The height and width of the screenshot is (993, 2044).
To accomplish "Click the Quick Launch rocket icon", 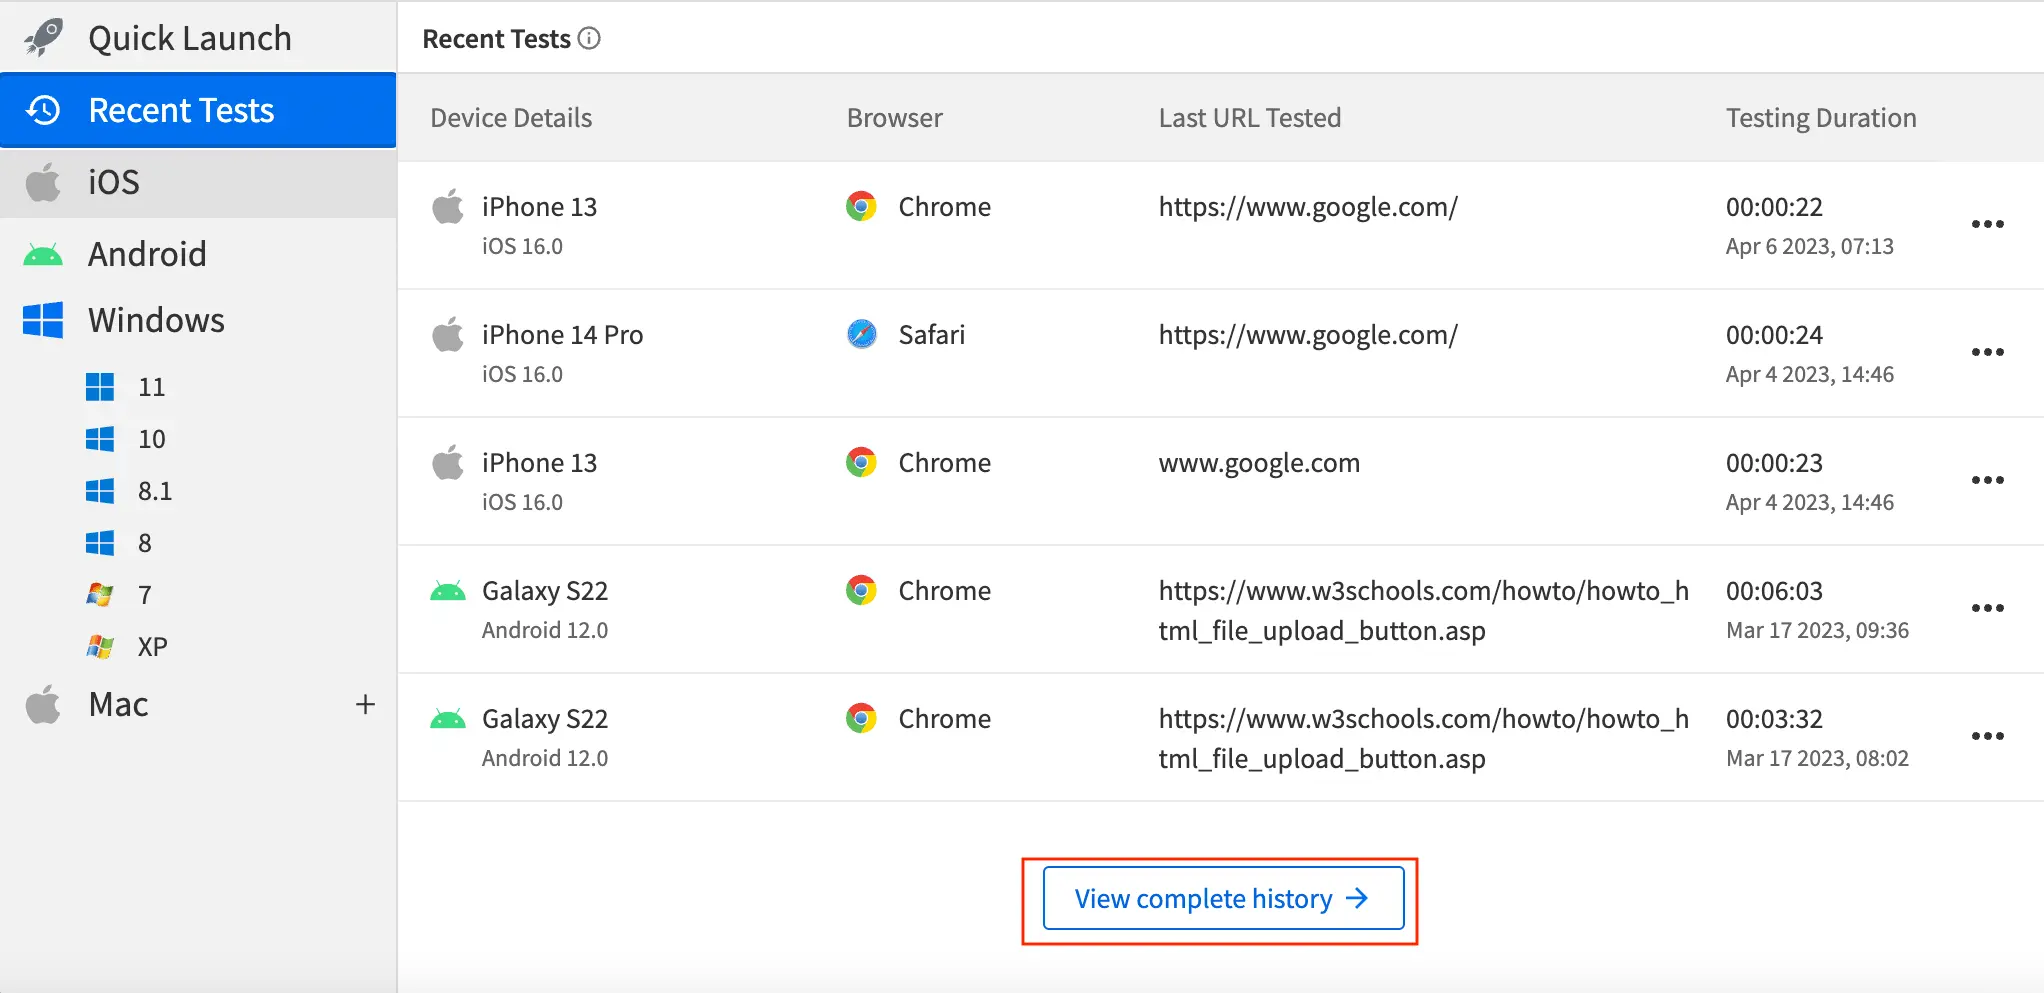I will tap(43, 38).
